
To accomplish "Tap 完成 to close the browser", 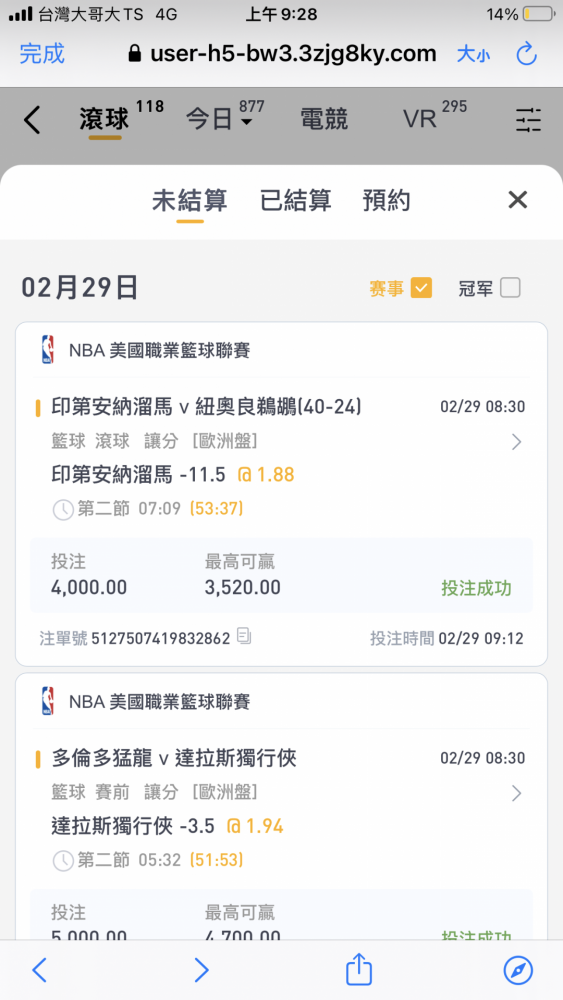I will point(42,54).
